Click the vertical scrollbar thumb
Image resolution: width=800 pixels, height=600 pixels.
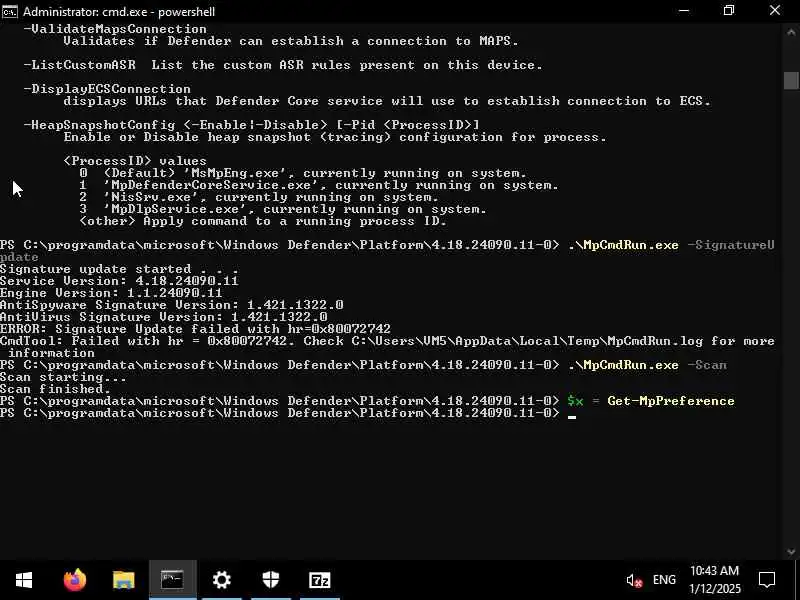tap(791, 81)
